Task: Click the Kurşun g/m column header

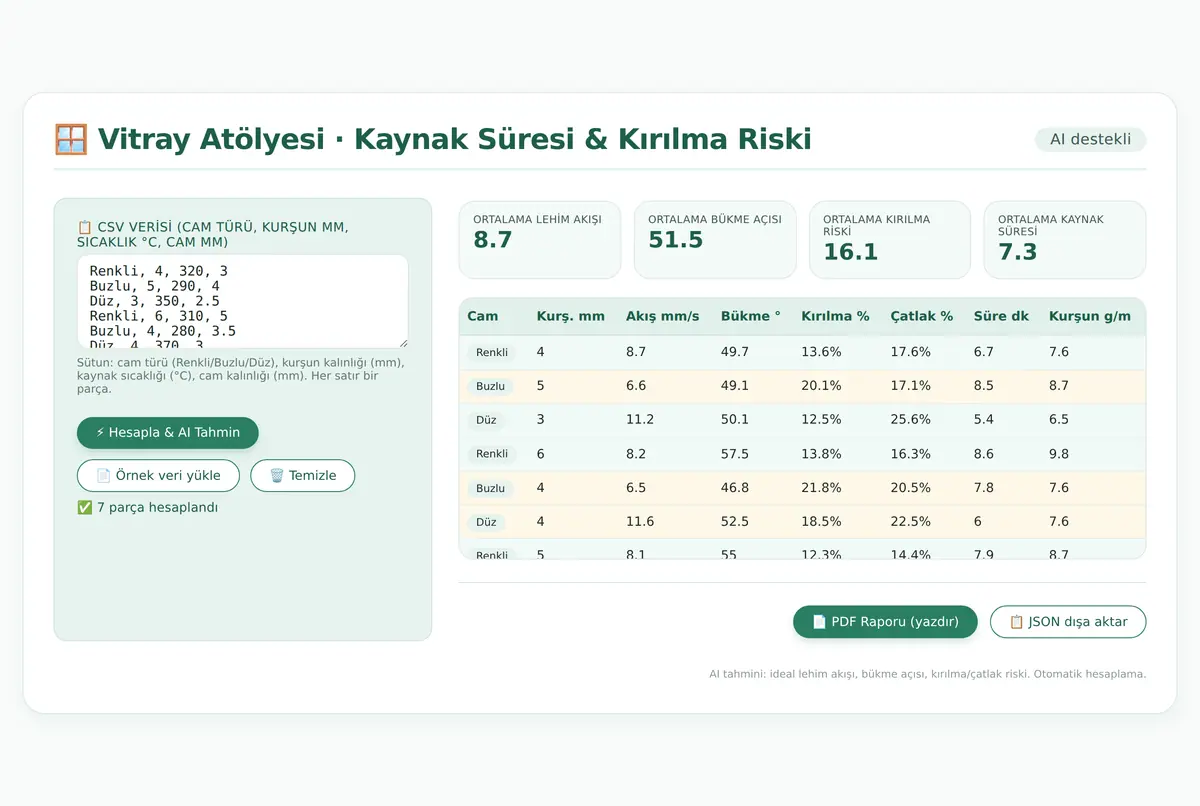Action: tap(1090, 316)
